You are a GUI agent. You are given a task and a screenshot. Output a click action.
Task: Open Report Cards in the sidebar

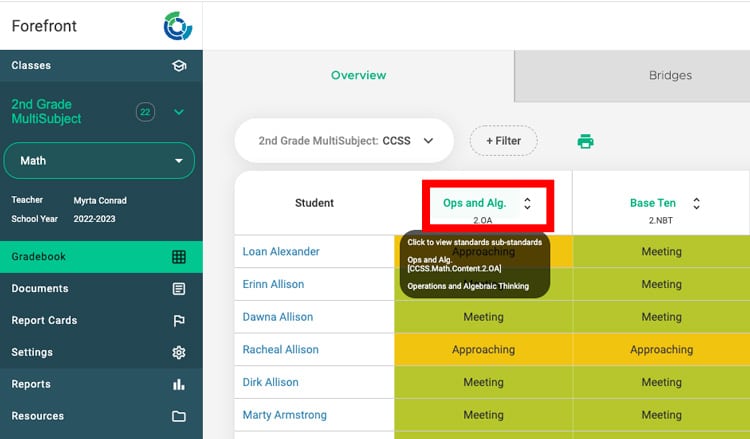point(101,320)
